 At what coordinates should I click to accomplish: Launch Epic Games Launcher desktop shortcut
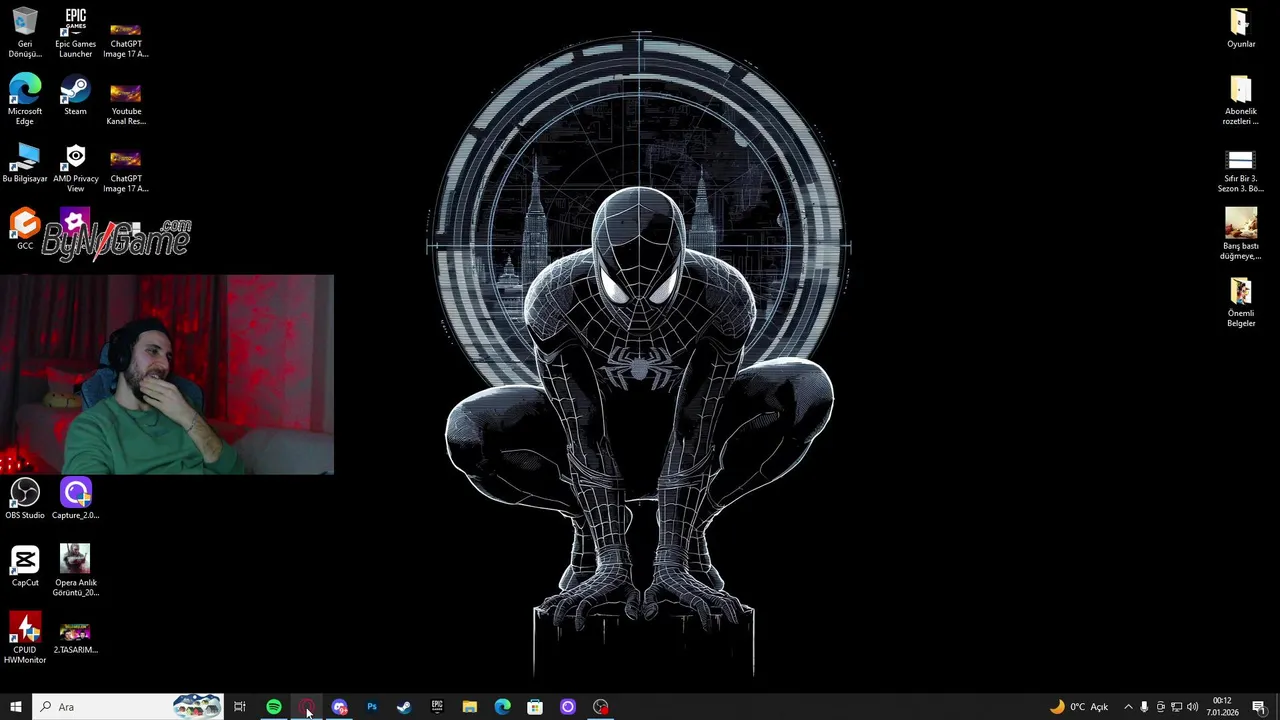[75, 32]
